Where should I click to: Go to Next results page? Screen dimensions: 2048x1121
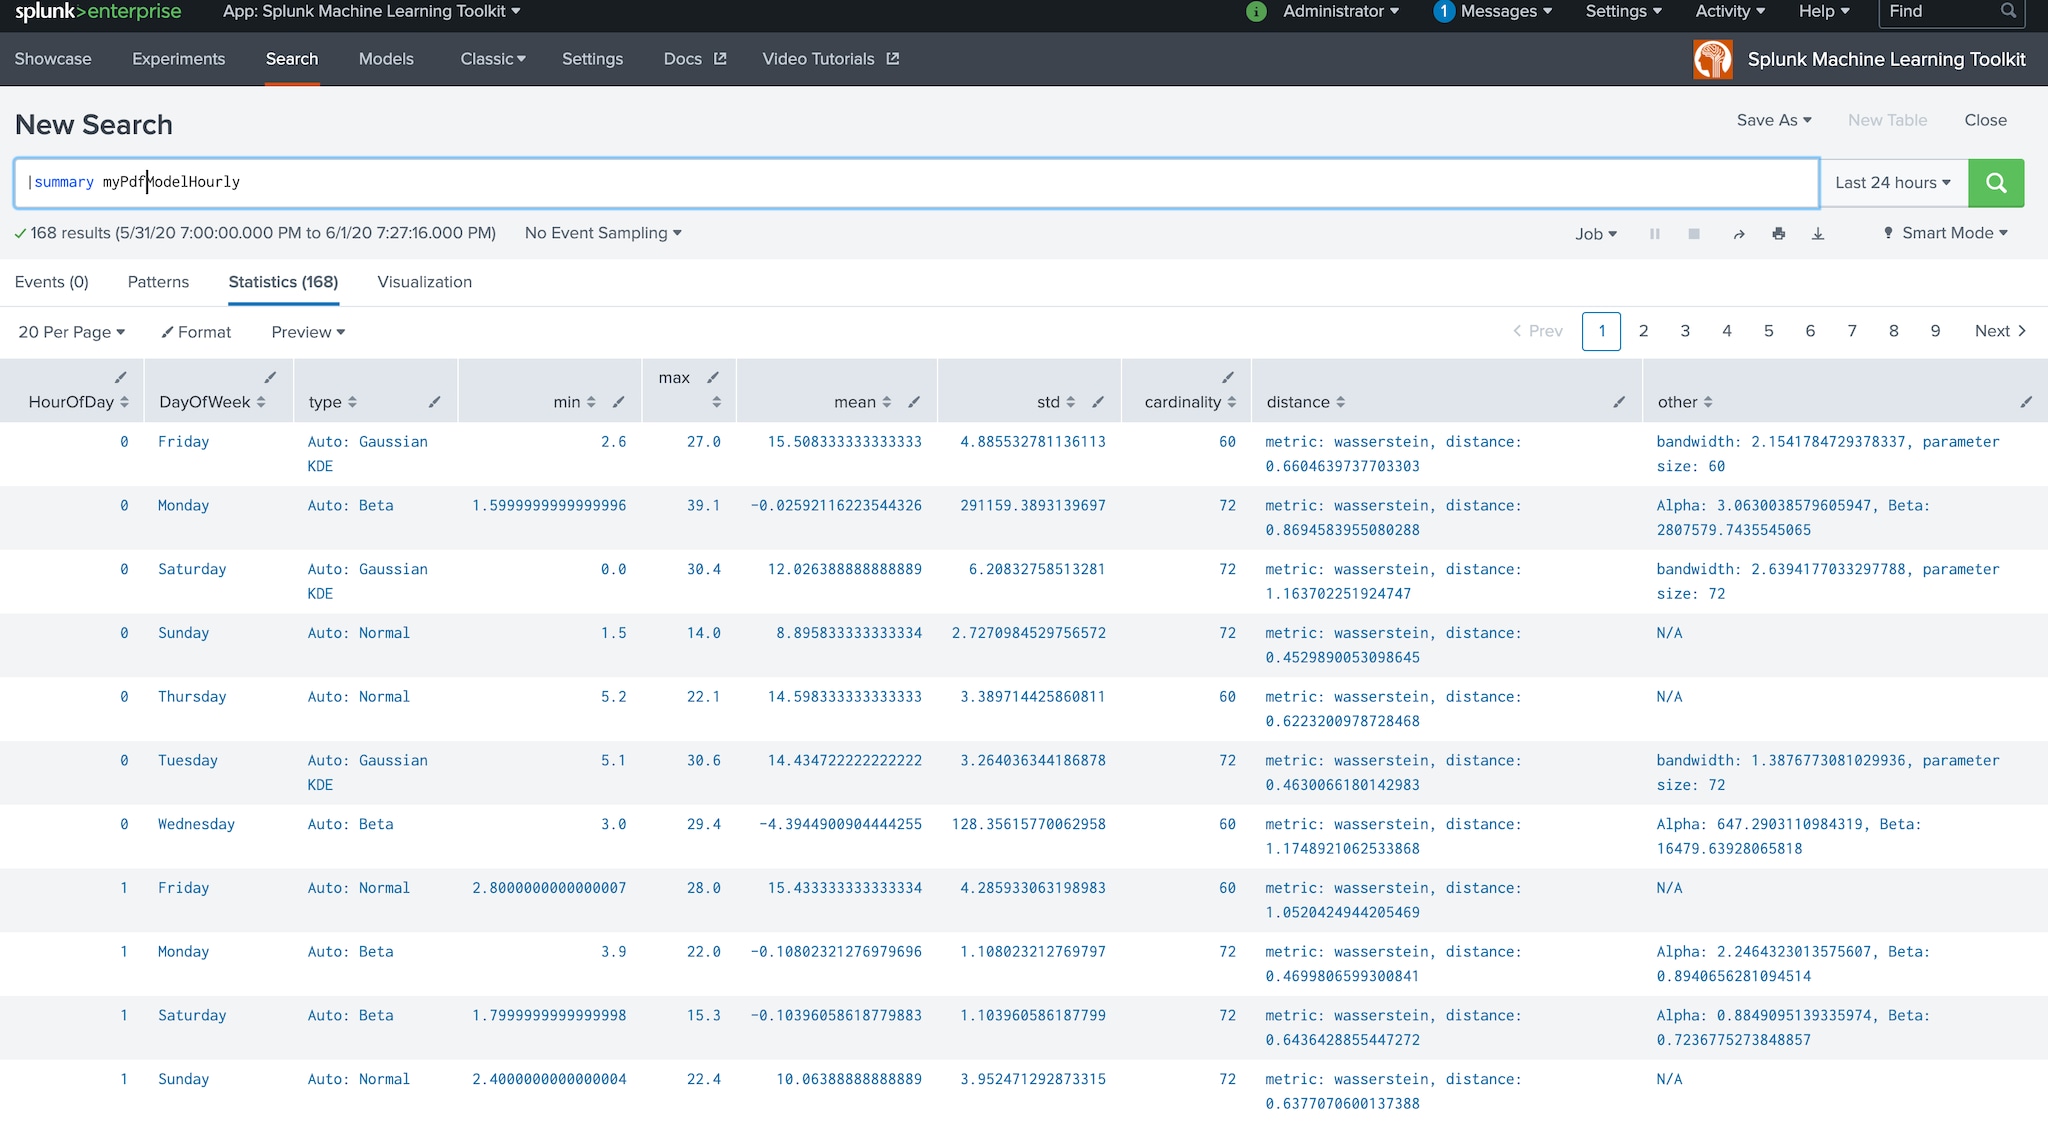2000,331
